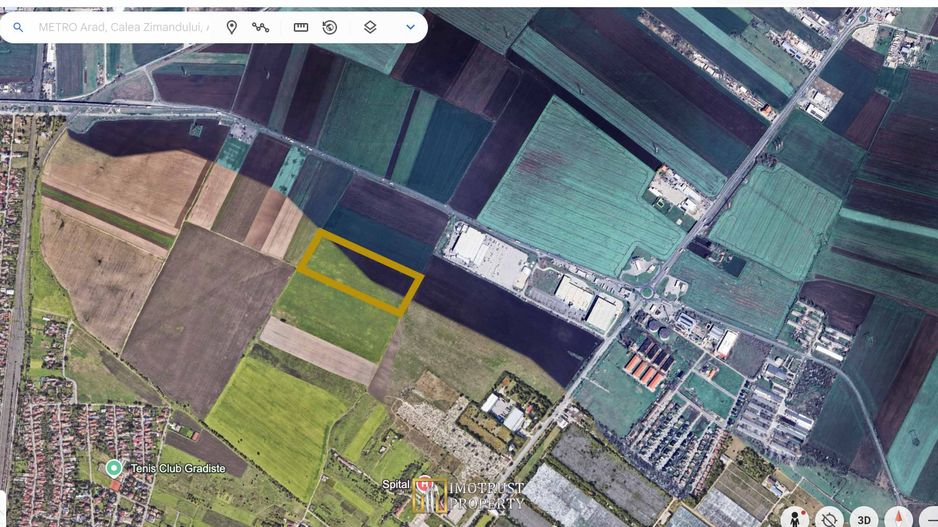Viewport: 938px width, 527px height.
Task: Toggle the 3D view button
Action: [x=864, y=518]
